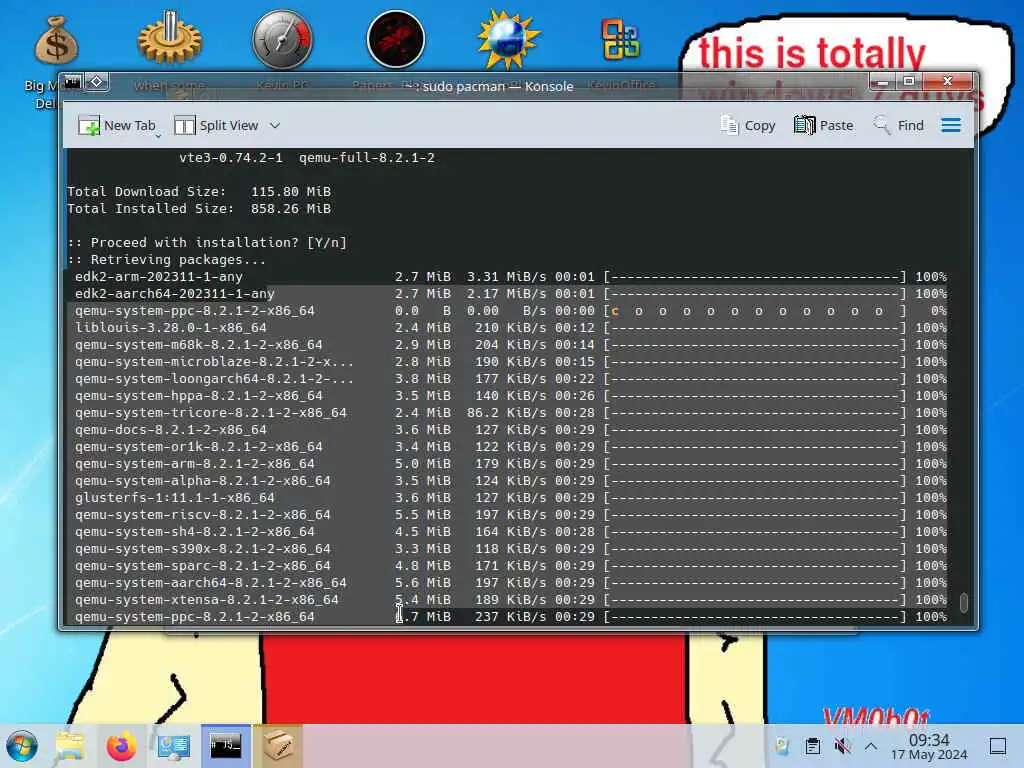Open the Konsole hamburger menu
This screenshot has height=768, width=1024.
[951, 125]
